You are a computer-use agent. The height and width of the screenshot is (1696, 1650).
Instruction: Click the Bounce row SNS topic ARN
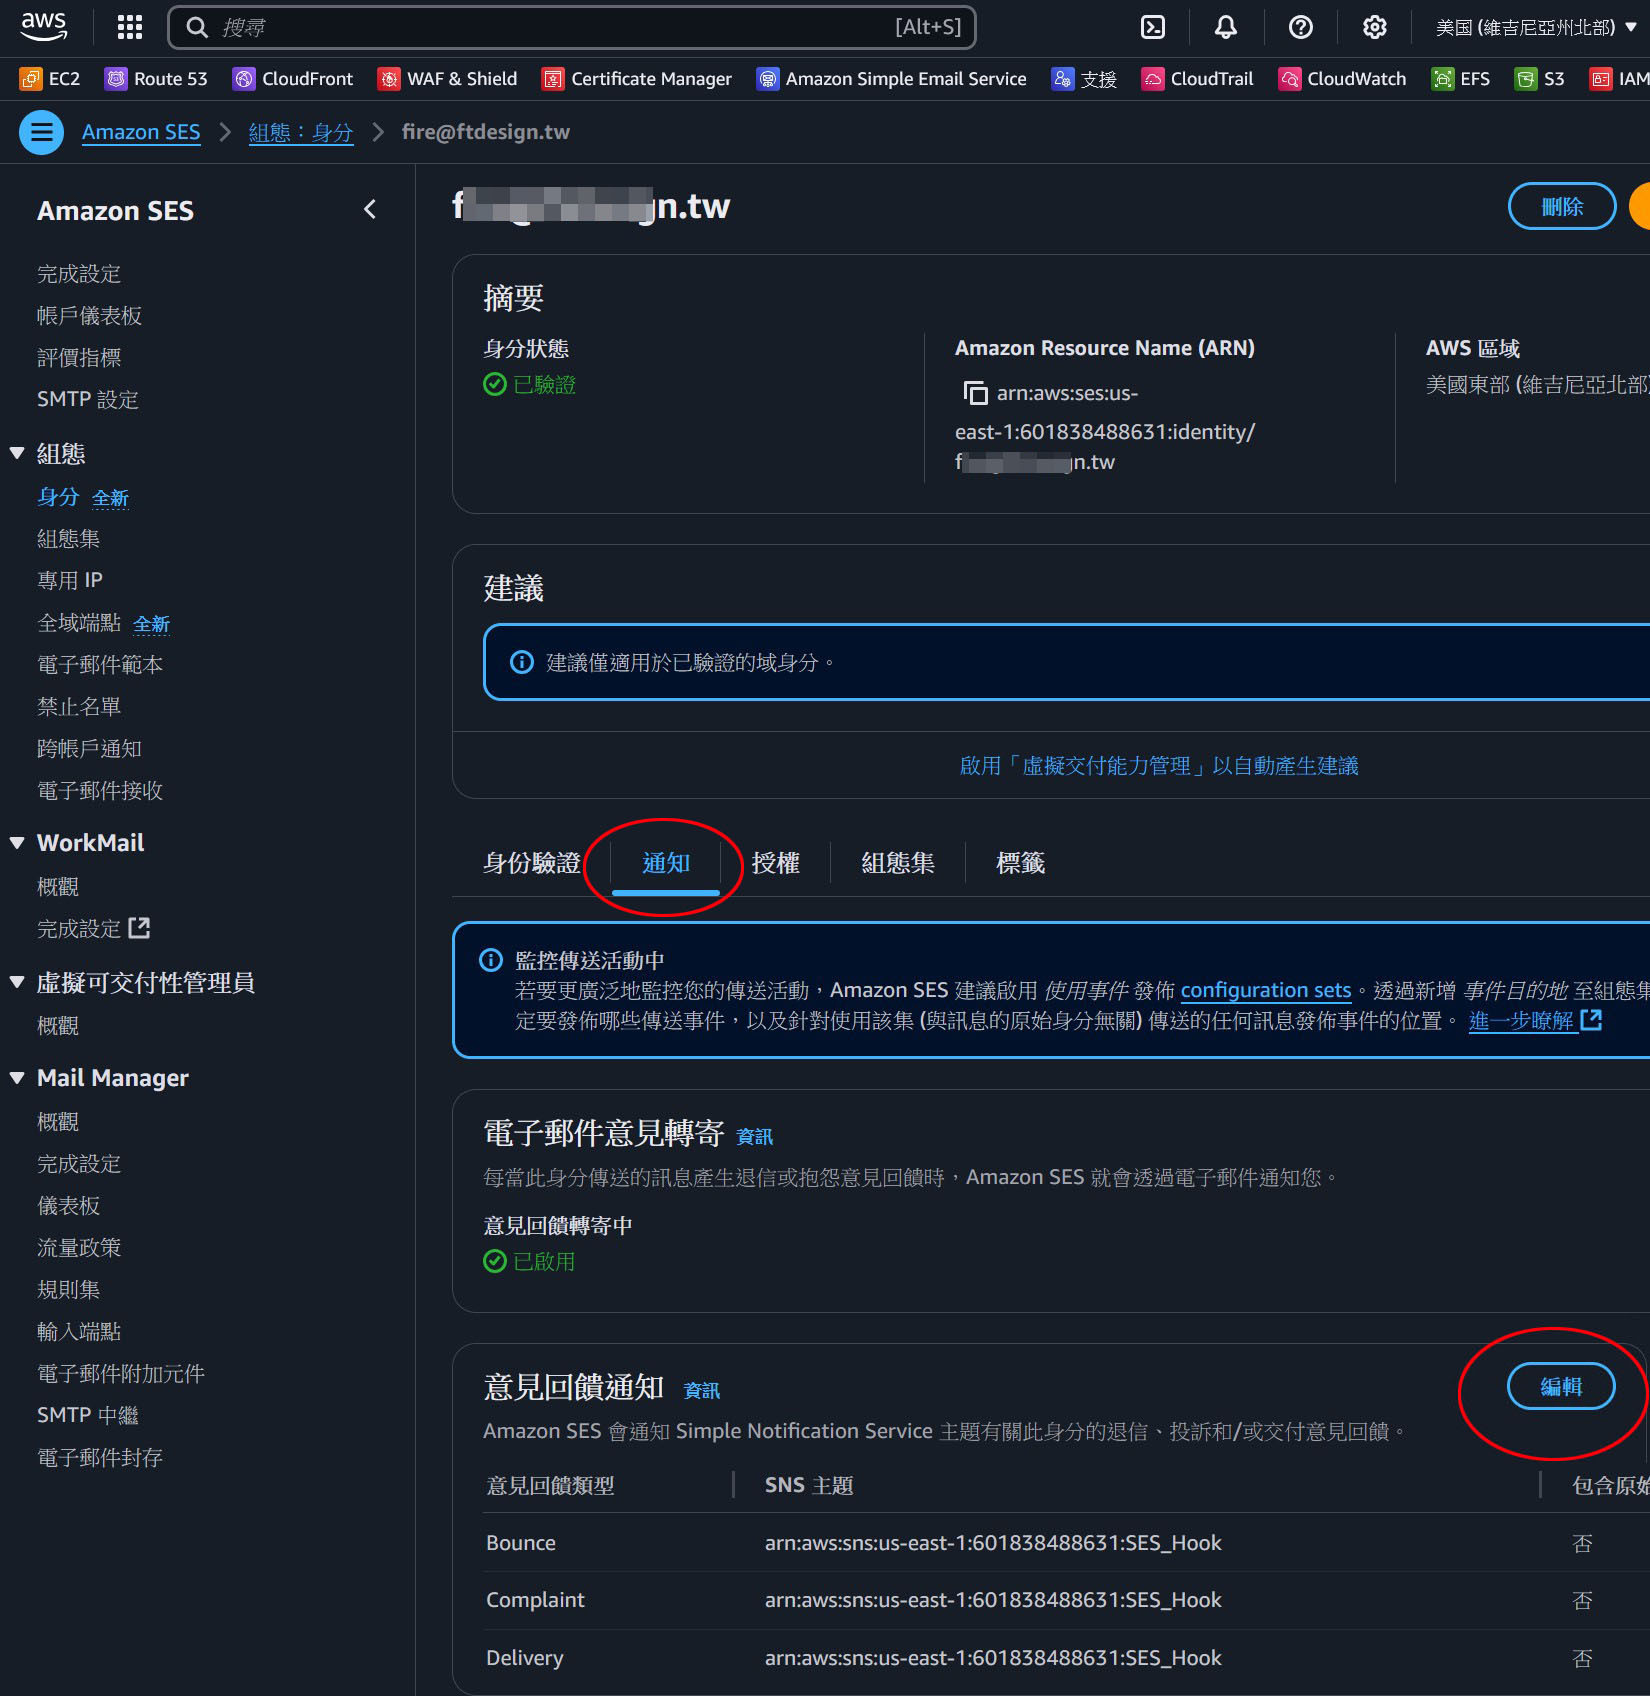point(993,1543)
